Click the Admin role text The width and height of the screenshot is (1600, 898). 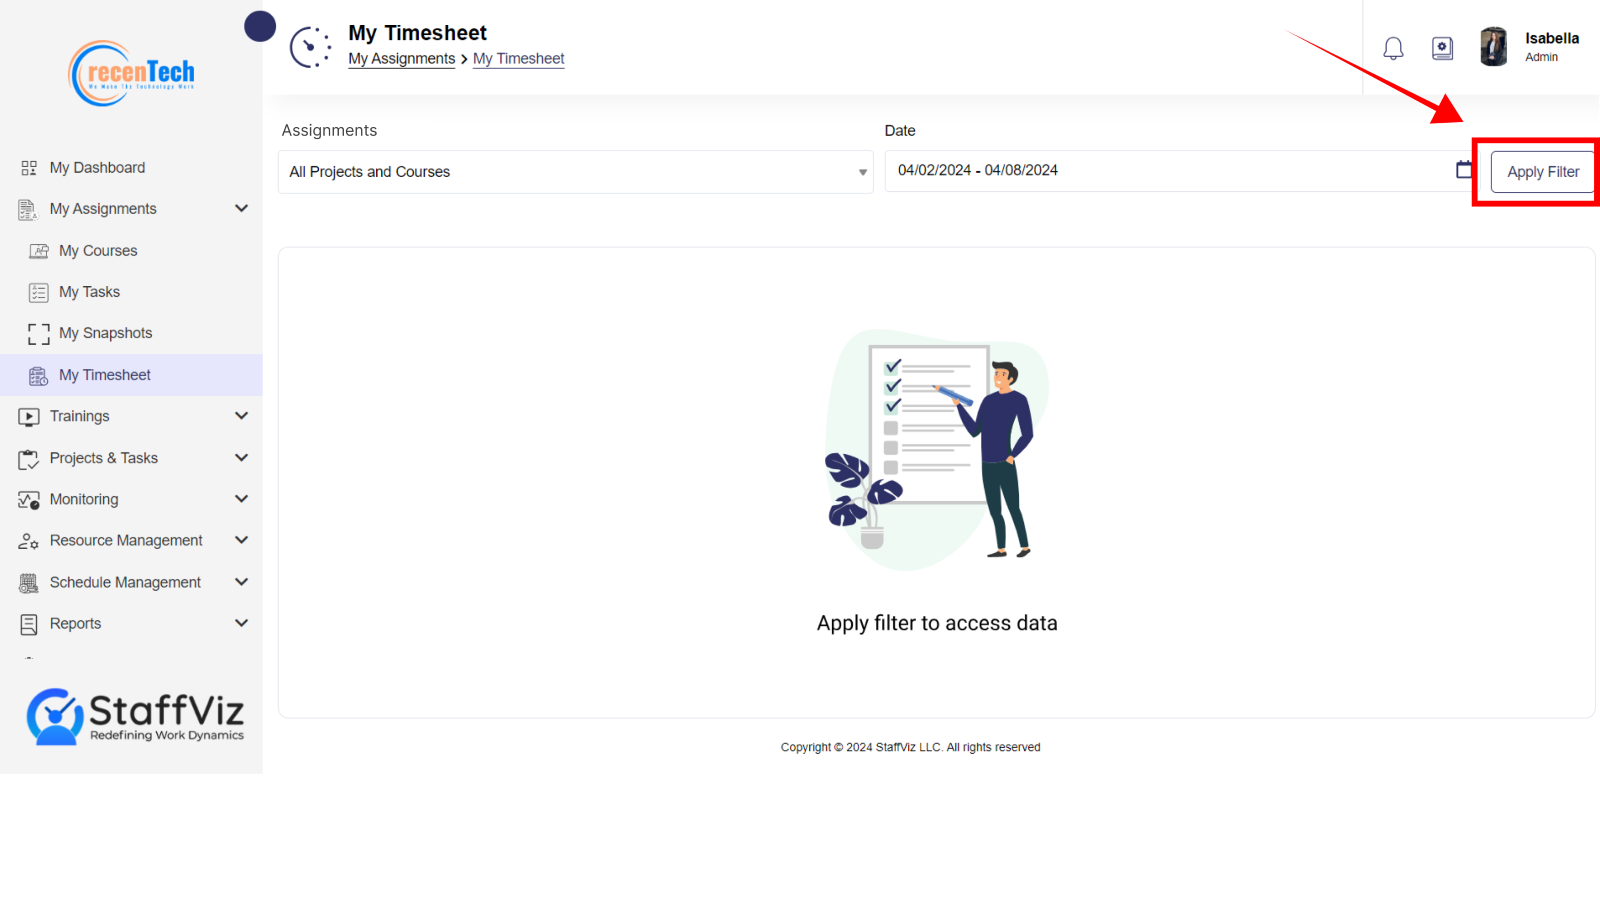coord(1541,57)
